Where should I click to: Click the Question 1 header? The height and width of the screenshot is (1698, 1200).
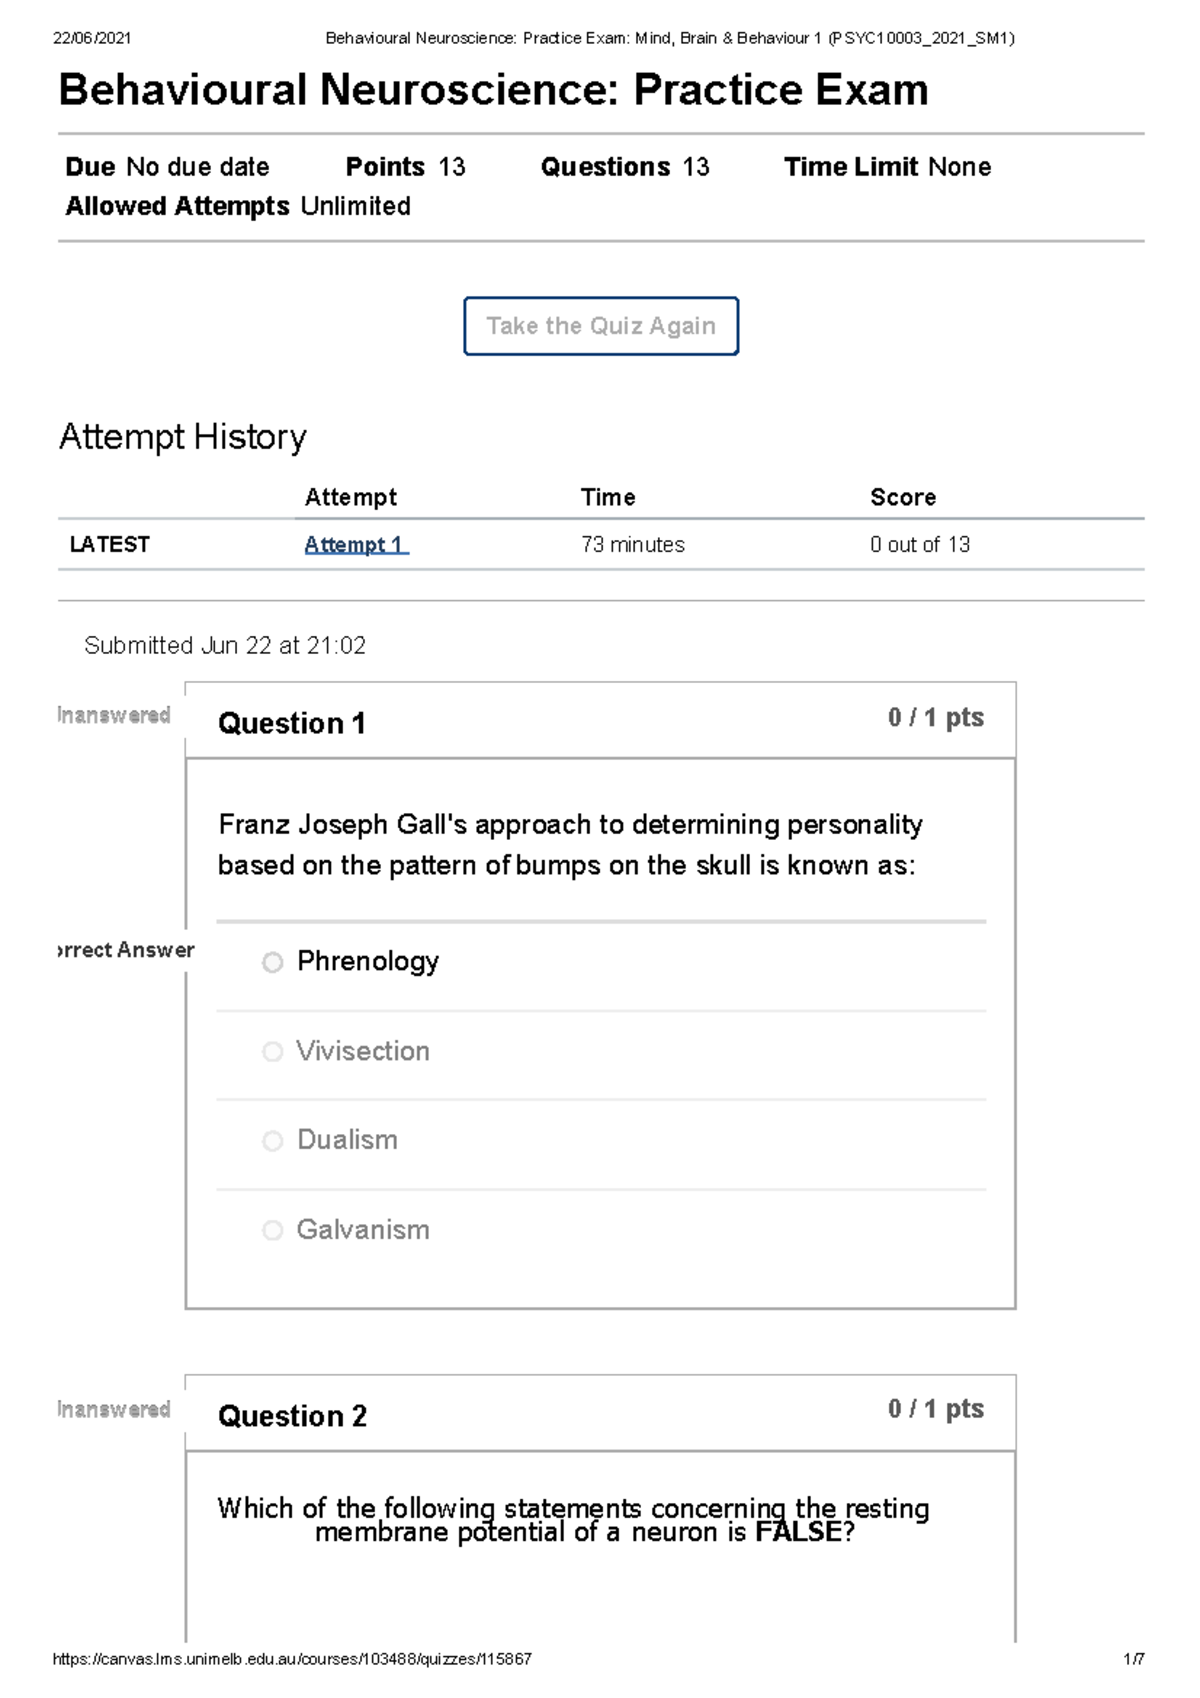pos(292,723)
